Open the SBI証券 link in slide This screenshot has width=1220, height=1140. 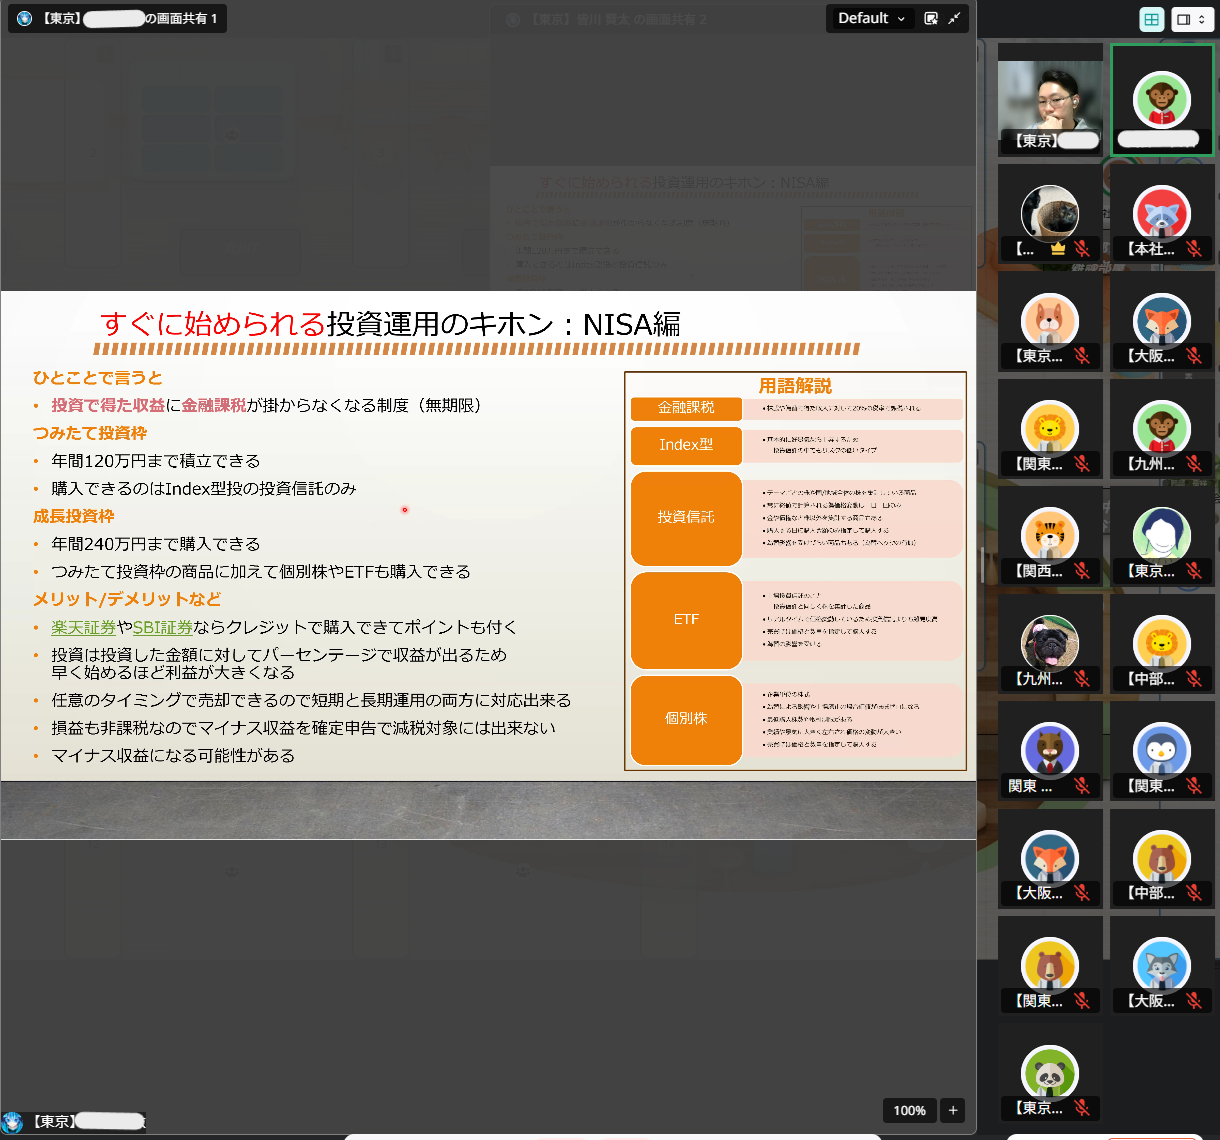pos(162,627)
